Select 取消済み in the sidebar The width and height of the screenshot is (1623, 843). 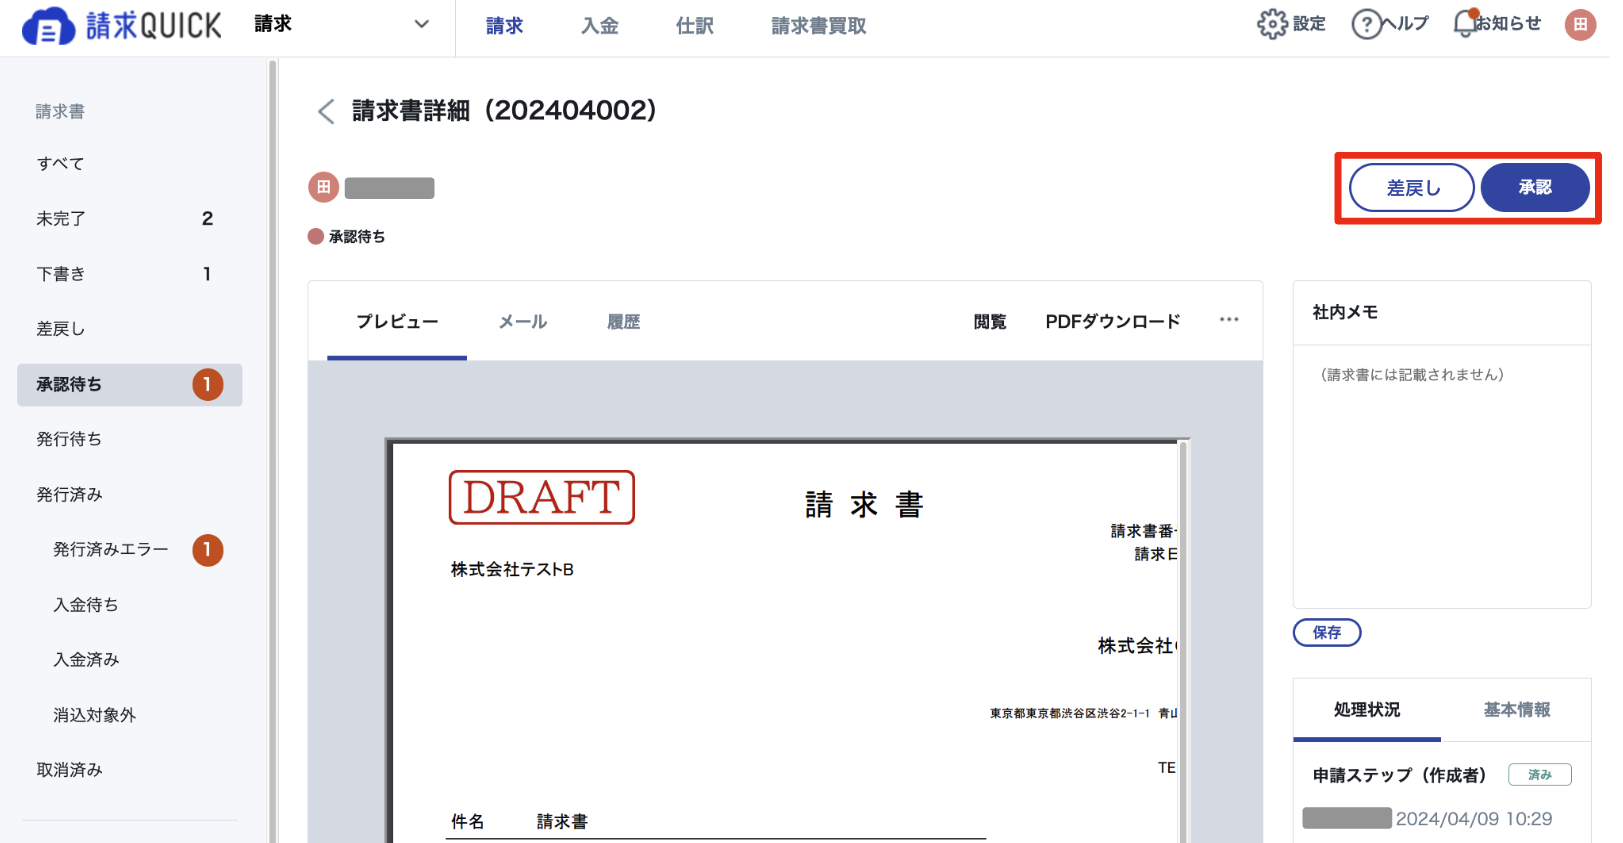[130, 770]
